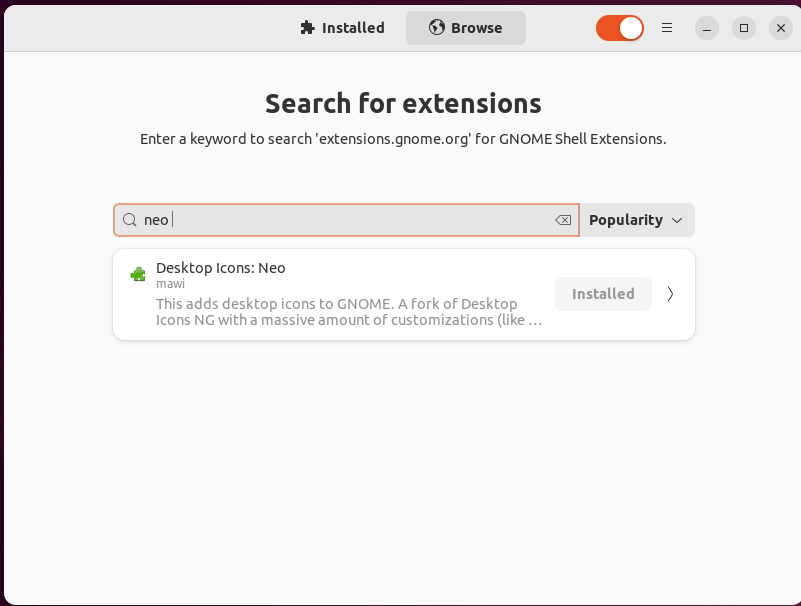The image size is (801, 606).
Task: Click the Desktop Icons: Neo title
Action: tap(221, 268)
